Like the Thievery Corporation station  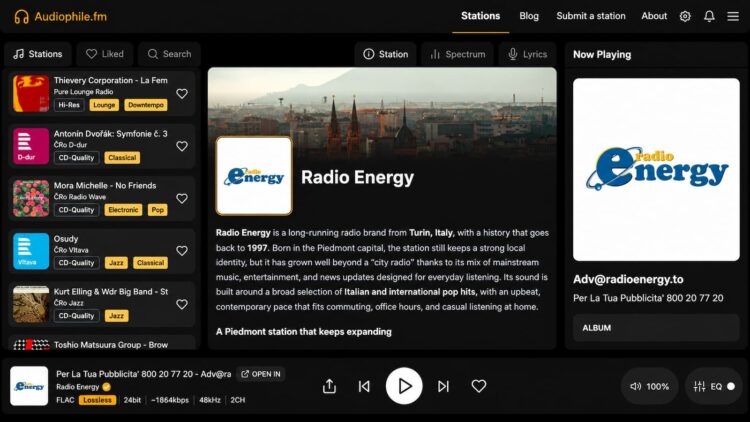point(182,94)
